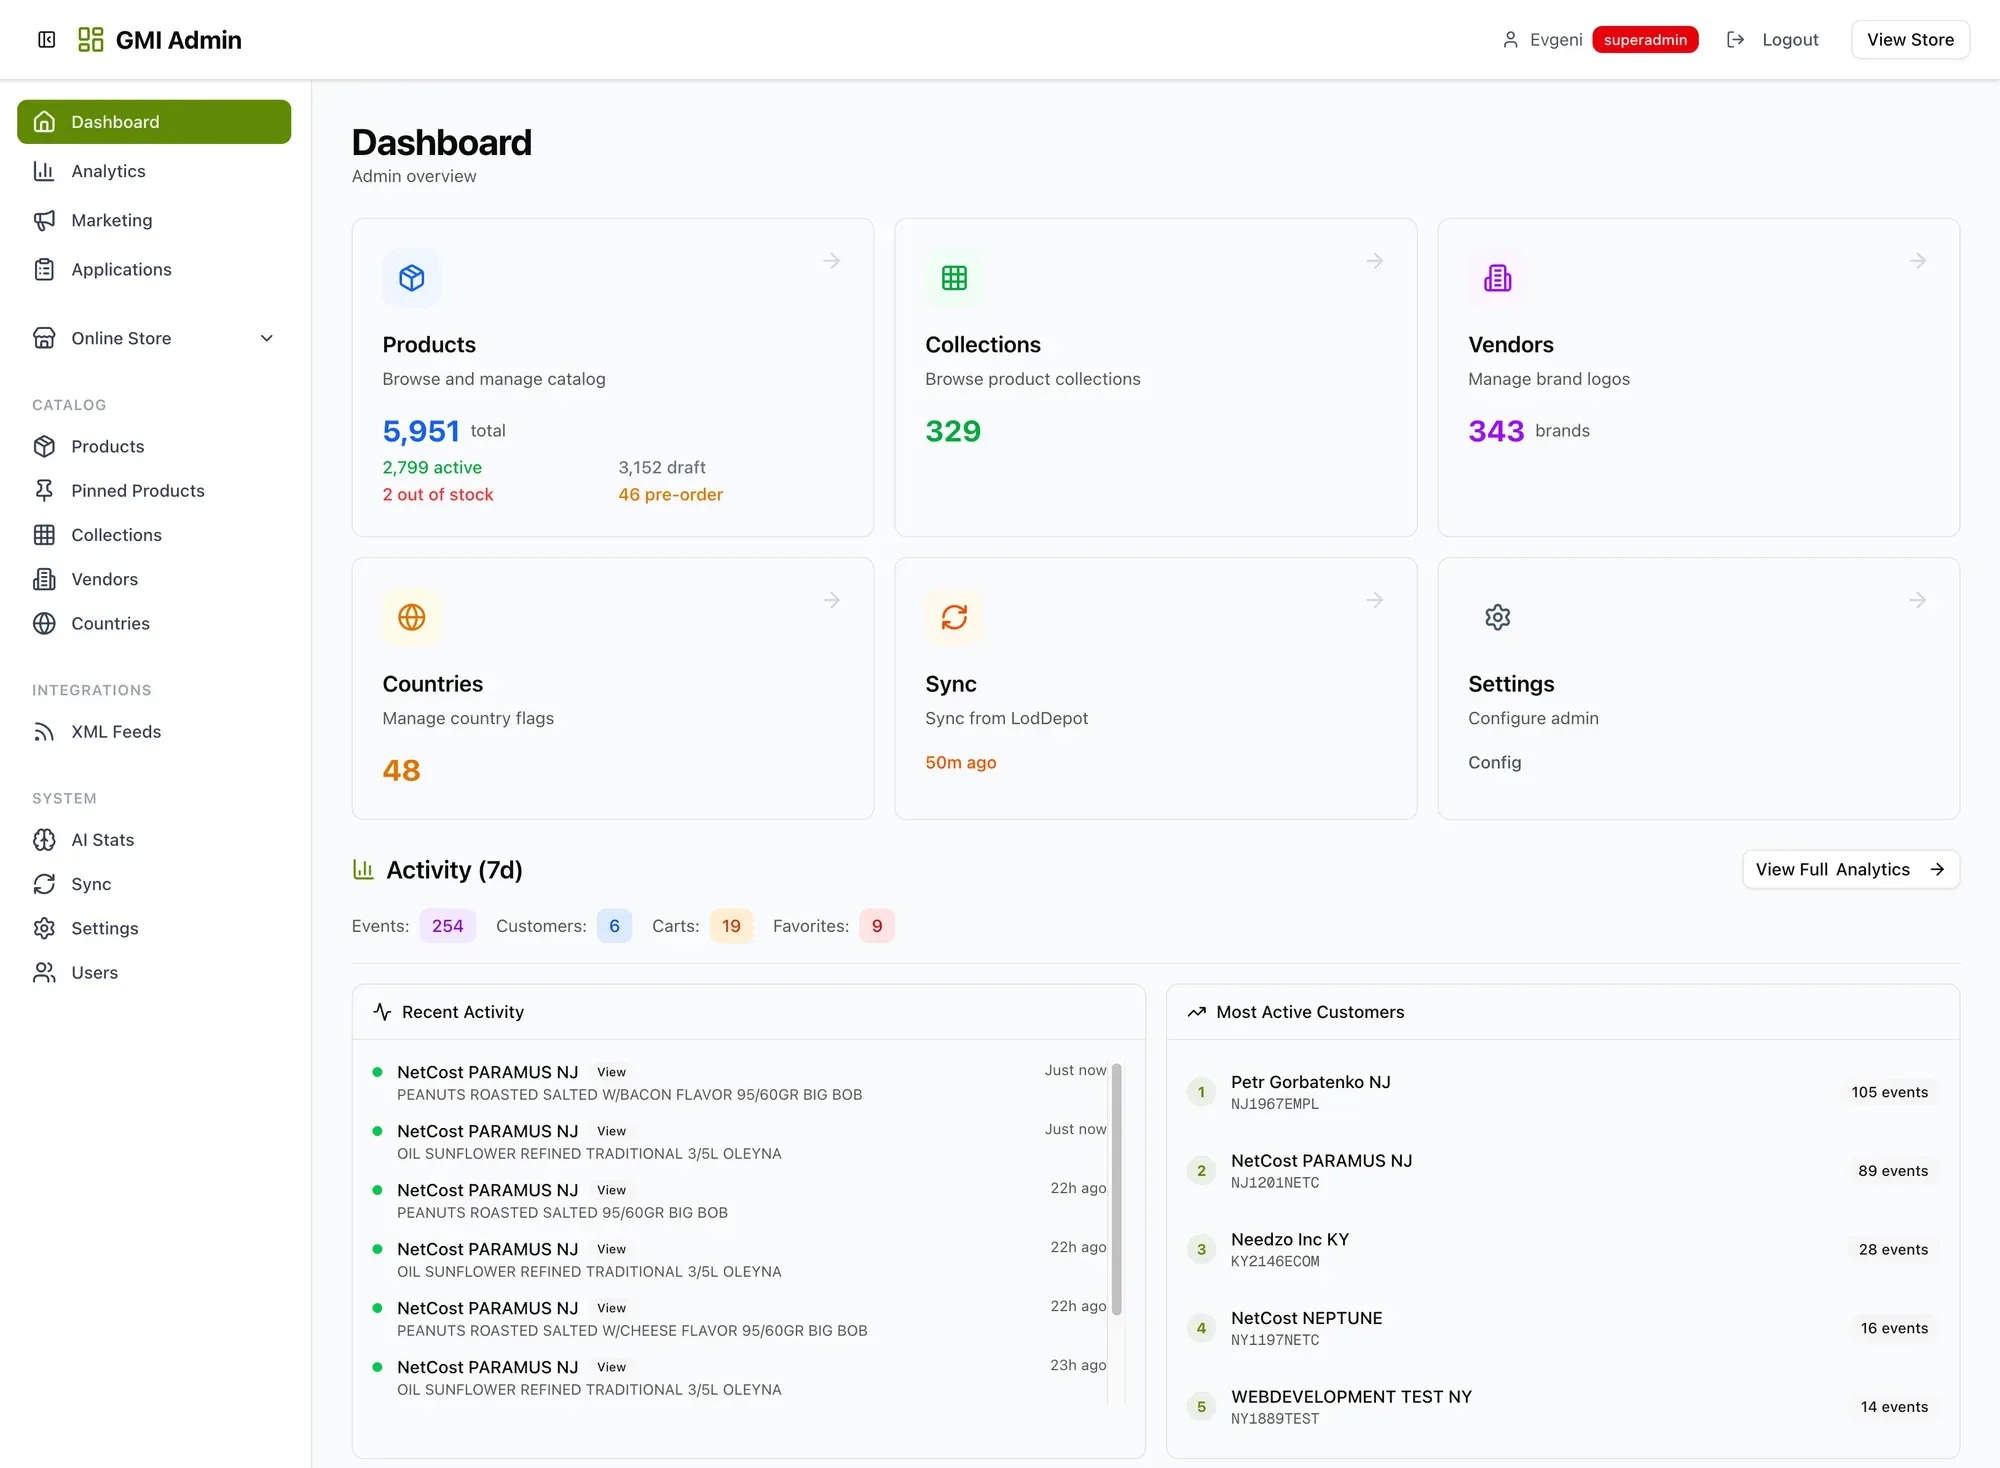This screenshot has width=2000, height=1468.
Task: Click the arrow on the Vendors card
Action: click(1917, 261)
